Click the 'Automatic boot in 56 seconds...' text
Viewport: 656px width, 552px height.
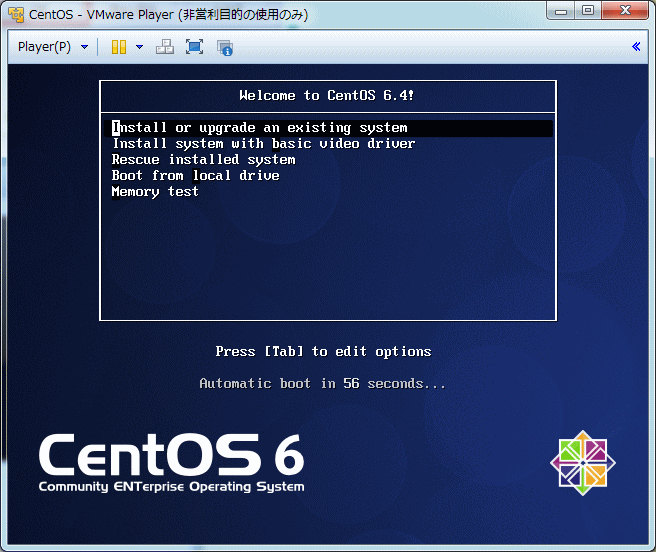323,383
